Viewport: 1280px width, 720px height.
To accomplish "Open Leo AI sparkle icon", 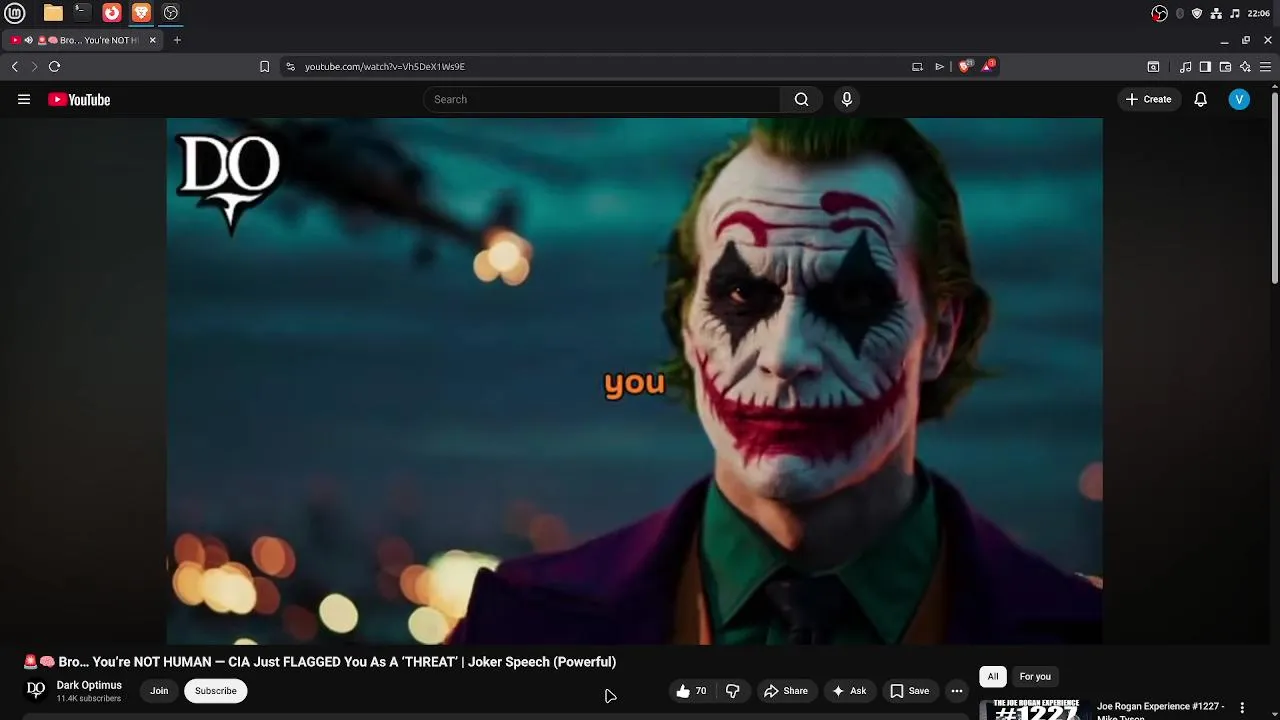I will tap(1245, 67).
